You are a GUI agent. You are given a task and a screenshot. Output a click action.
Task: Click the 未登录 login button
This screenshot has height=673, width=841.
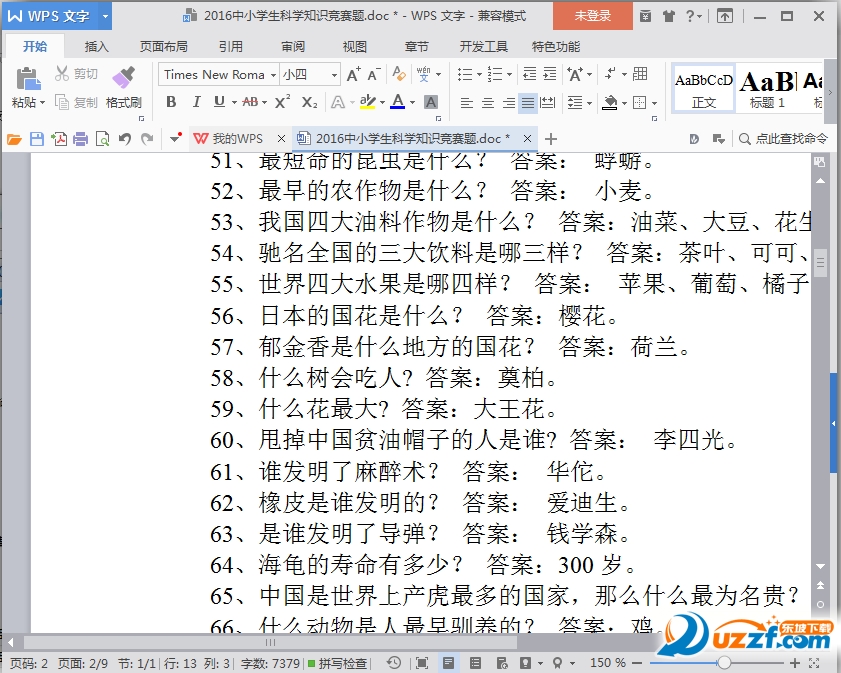click(593, 16)
